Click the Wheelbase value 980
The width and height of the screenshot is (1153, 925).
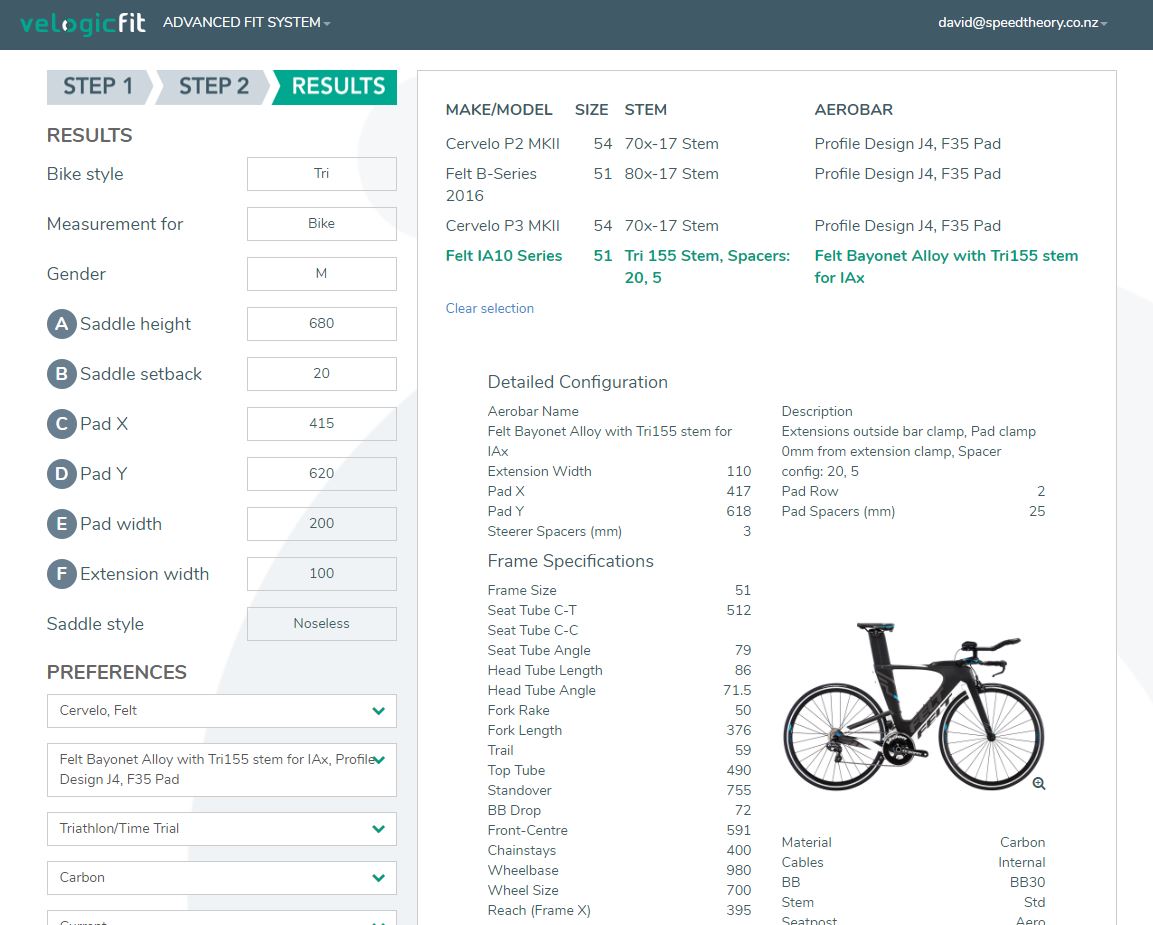pos(738,871)
